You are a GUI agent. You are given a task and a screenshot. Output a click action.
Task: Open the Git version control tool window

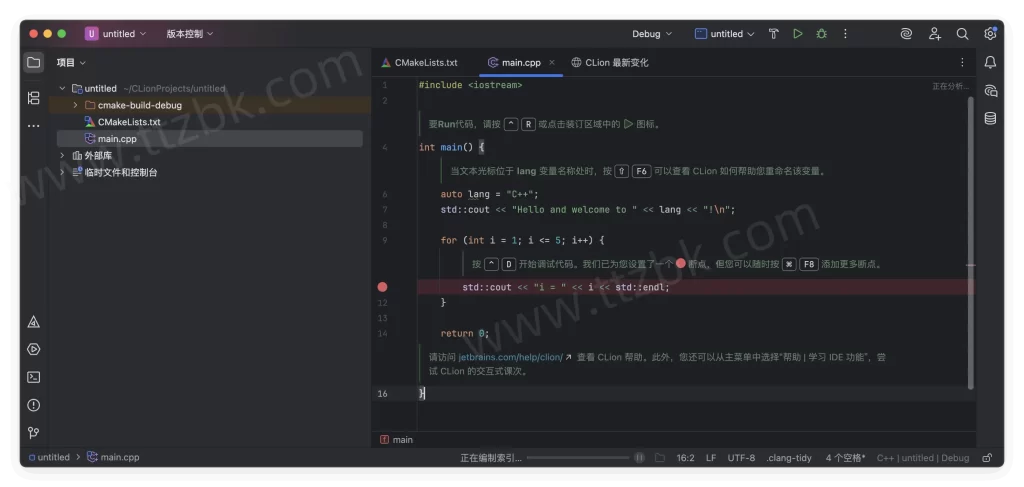(34, 432)
